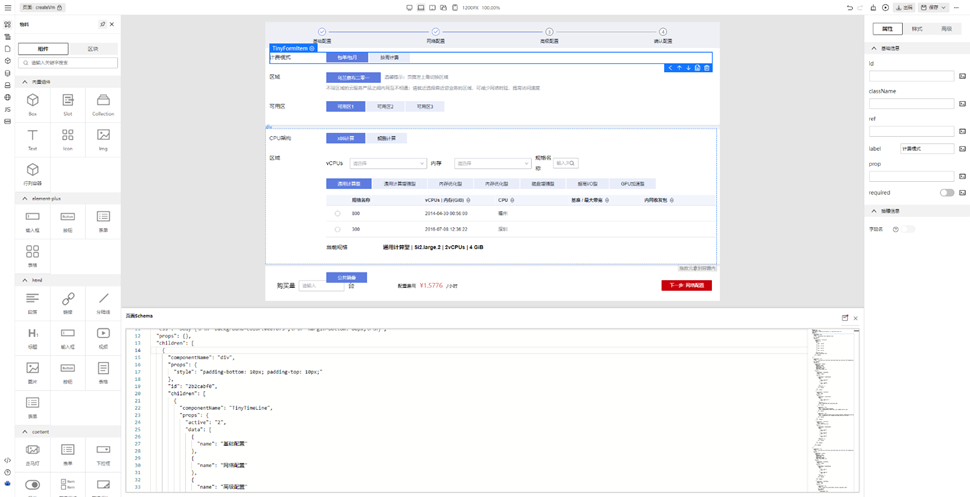The width and height of the screenshot is (970, 497).
Task: Click the availability zone 2 button
Action: point(385,106)
